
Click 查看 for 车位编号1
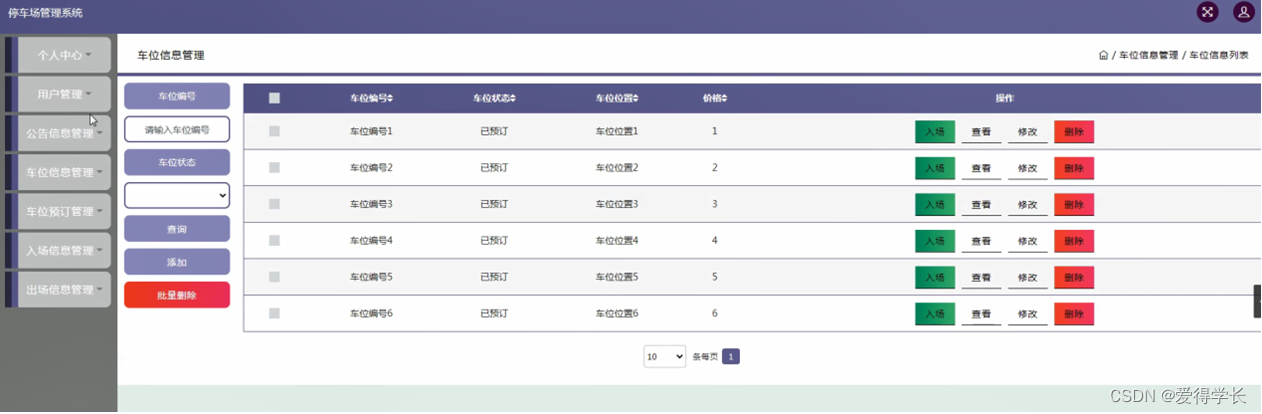pyautogui.click(x=981, y=131)
